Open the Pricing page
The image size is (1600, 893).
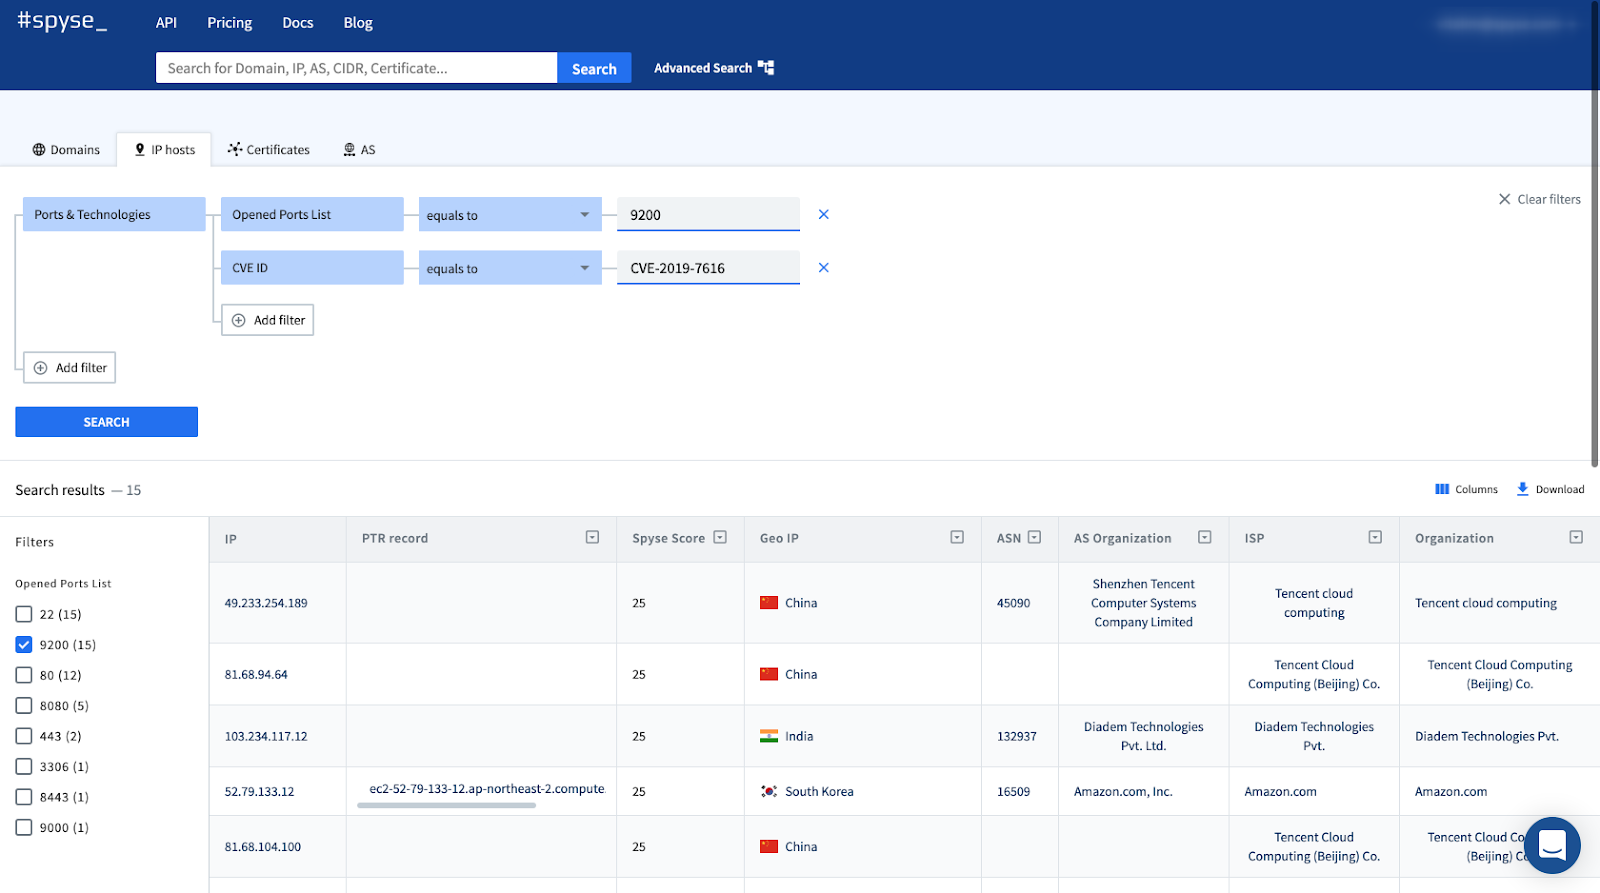point(229,23)
